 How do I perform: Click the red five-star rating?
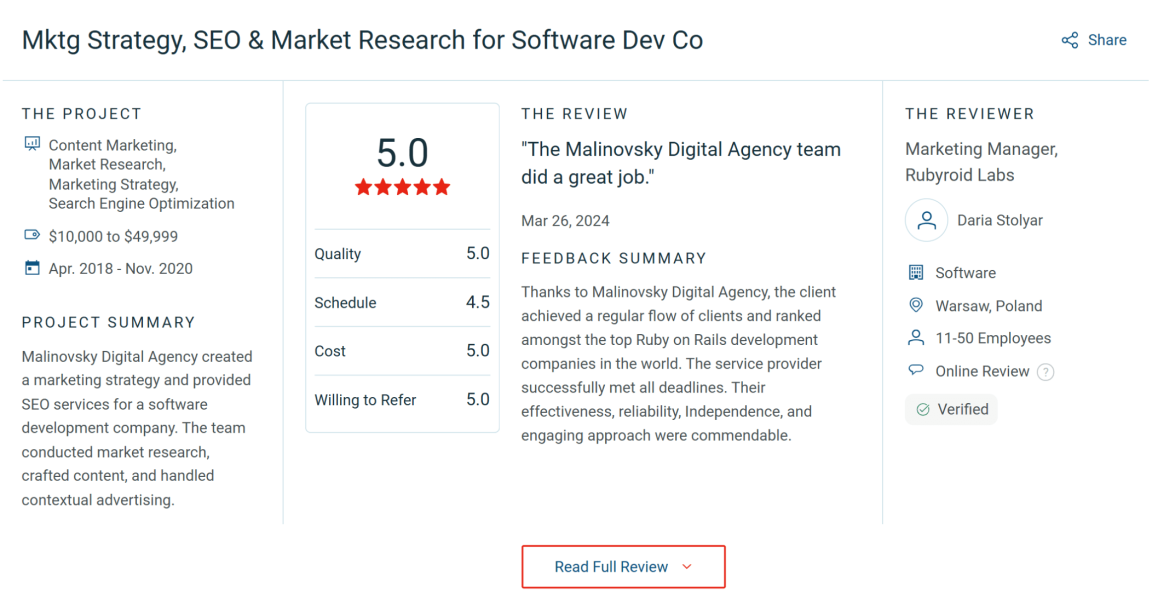point(402,188)
